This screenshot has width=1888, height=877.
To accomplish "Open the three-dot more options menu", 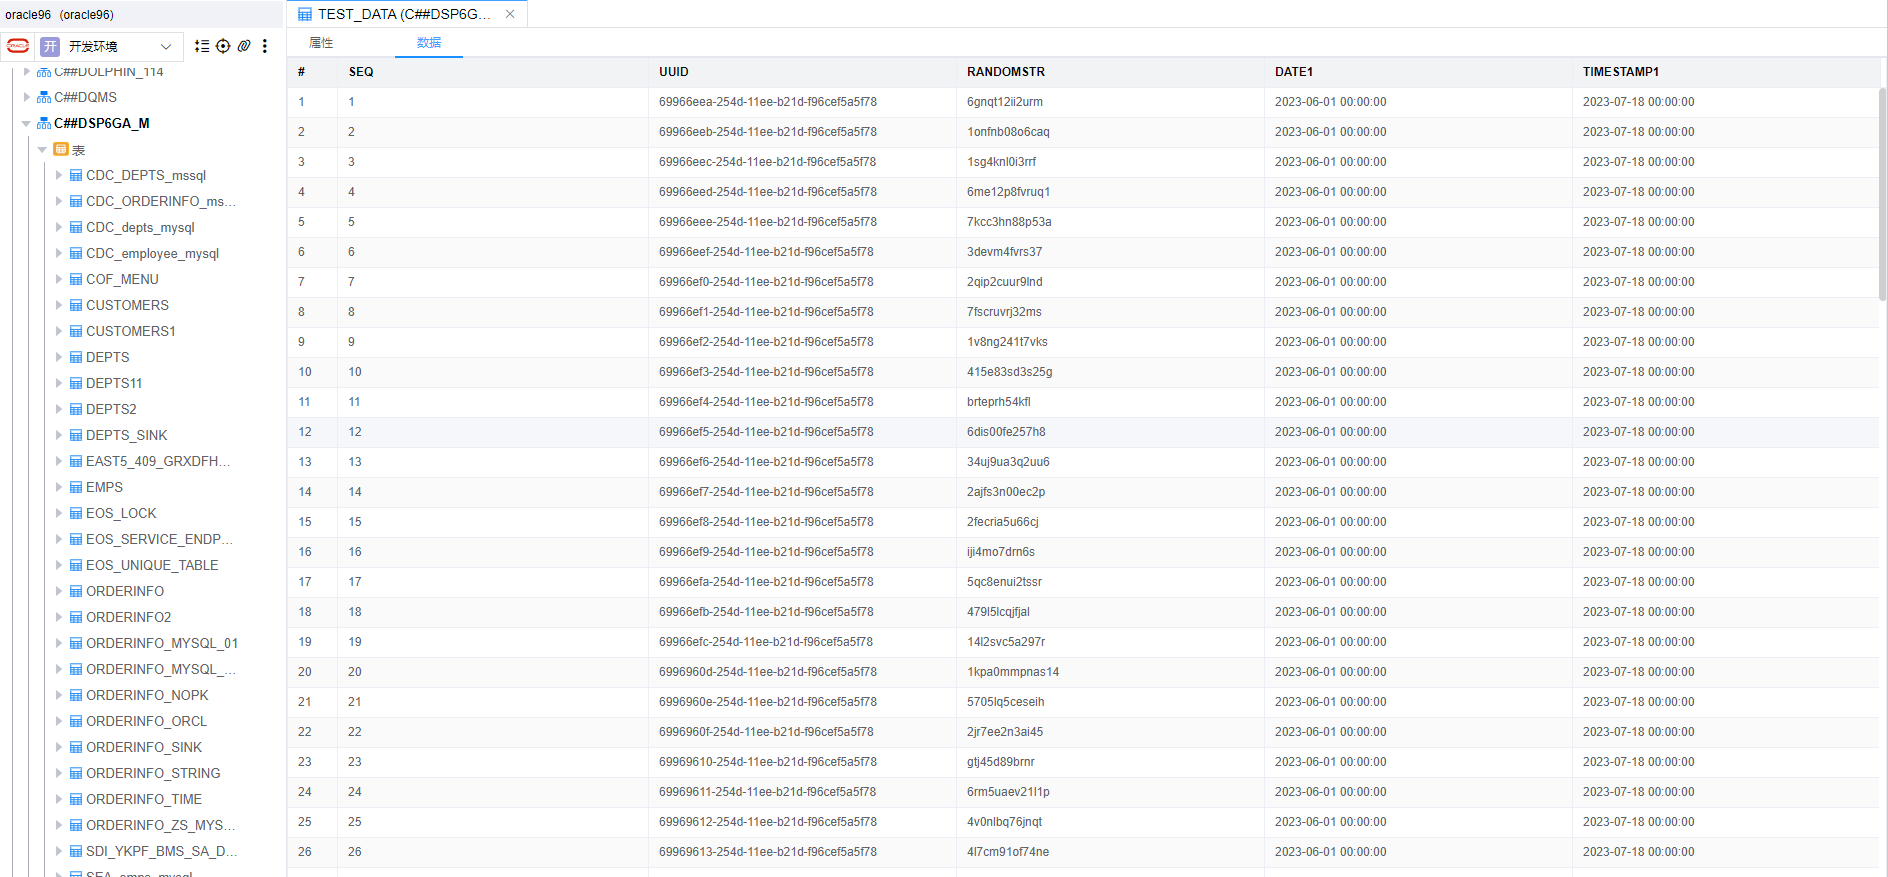I will tap(265, 46).
